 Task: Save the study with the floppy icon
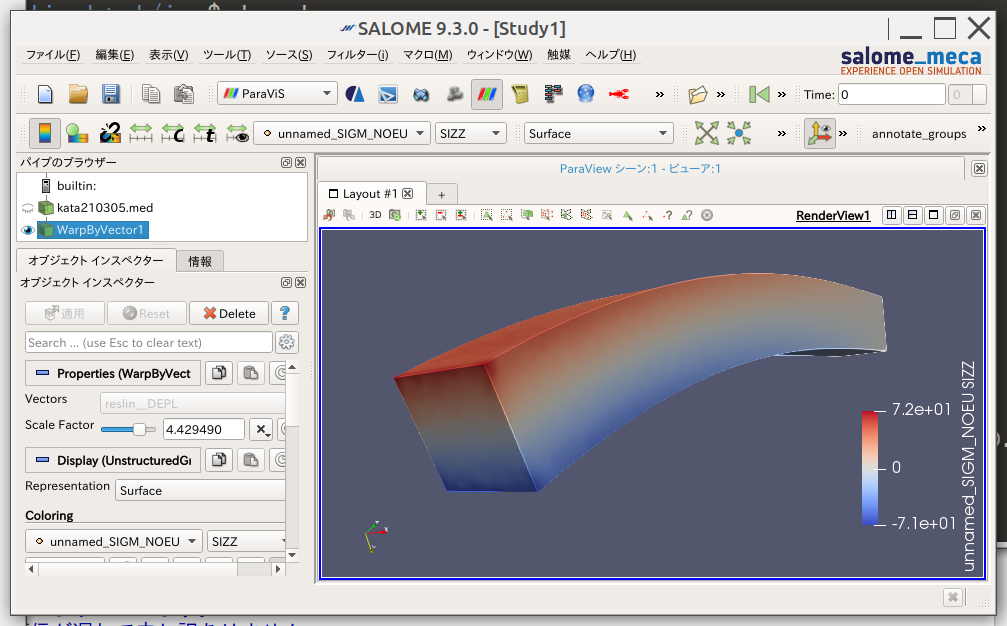(110, 94)
